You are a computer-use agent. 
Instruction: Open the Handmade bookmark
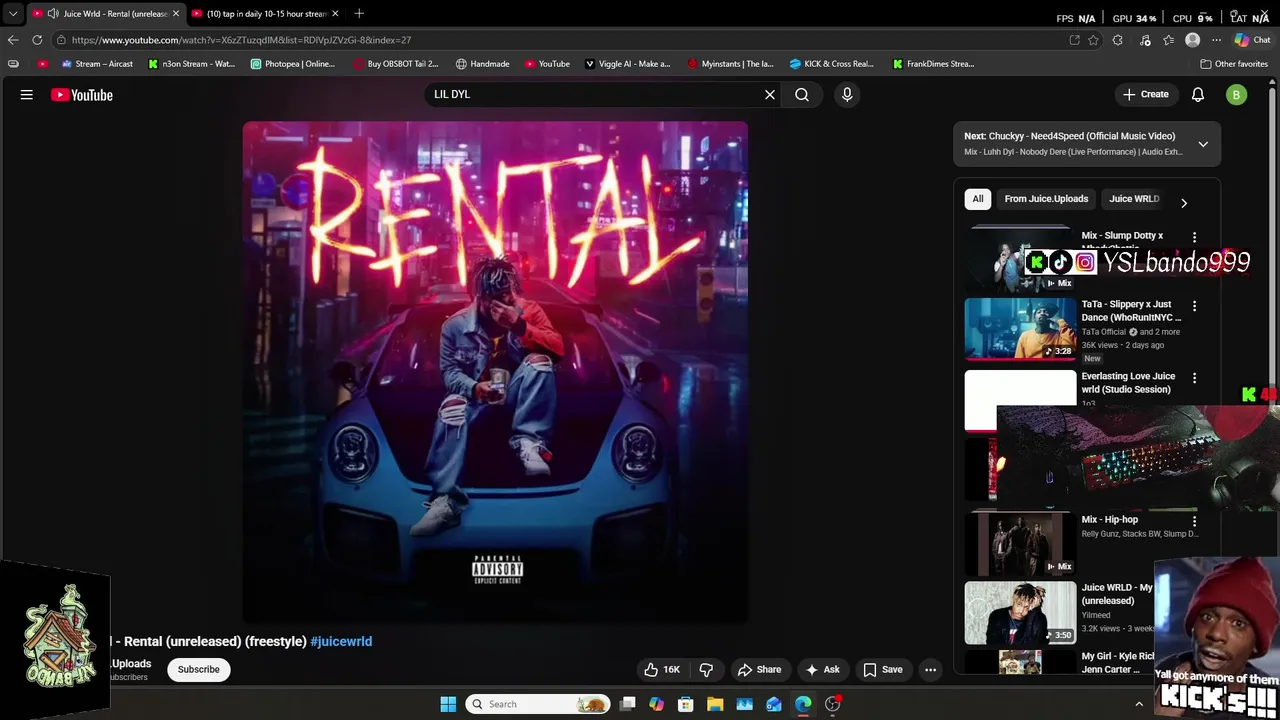pyautogui.click(x=482, y=63)
